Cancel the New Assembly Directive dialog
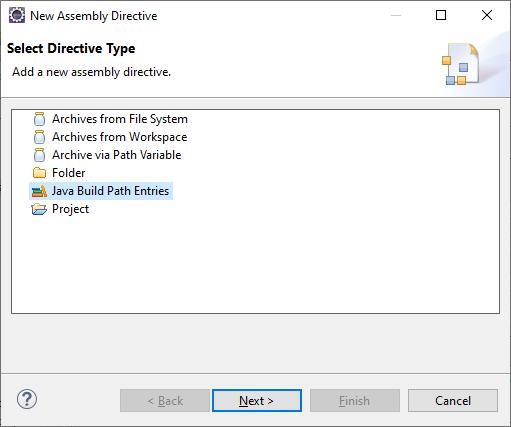Screen dimensions: 511x427 tap(453, 401)
